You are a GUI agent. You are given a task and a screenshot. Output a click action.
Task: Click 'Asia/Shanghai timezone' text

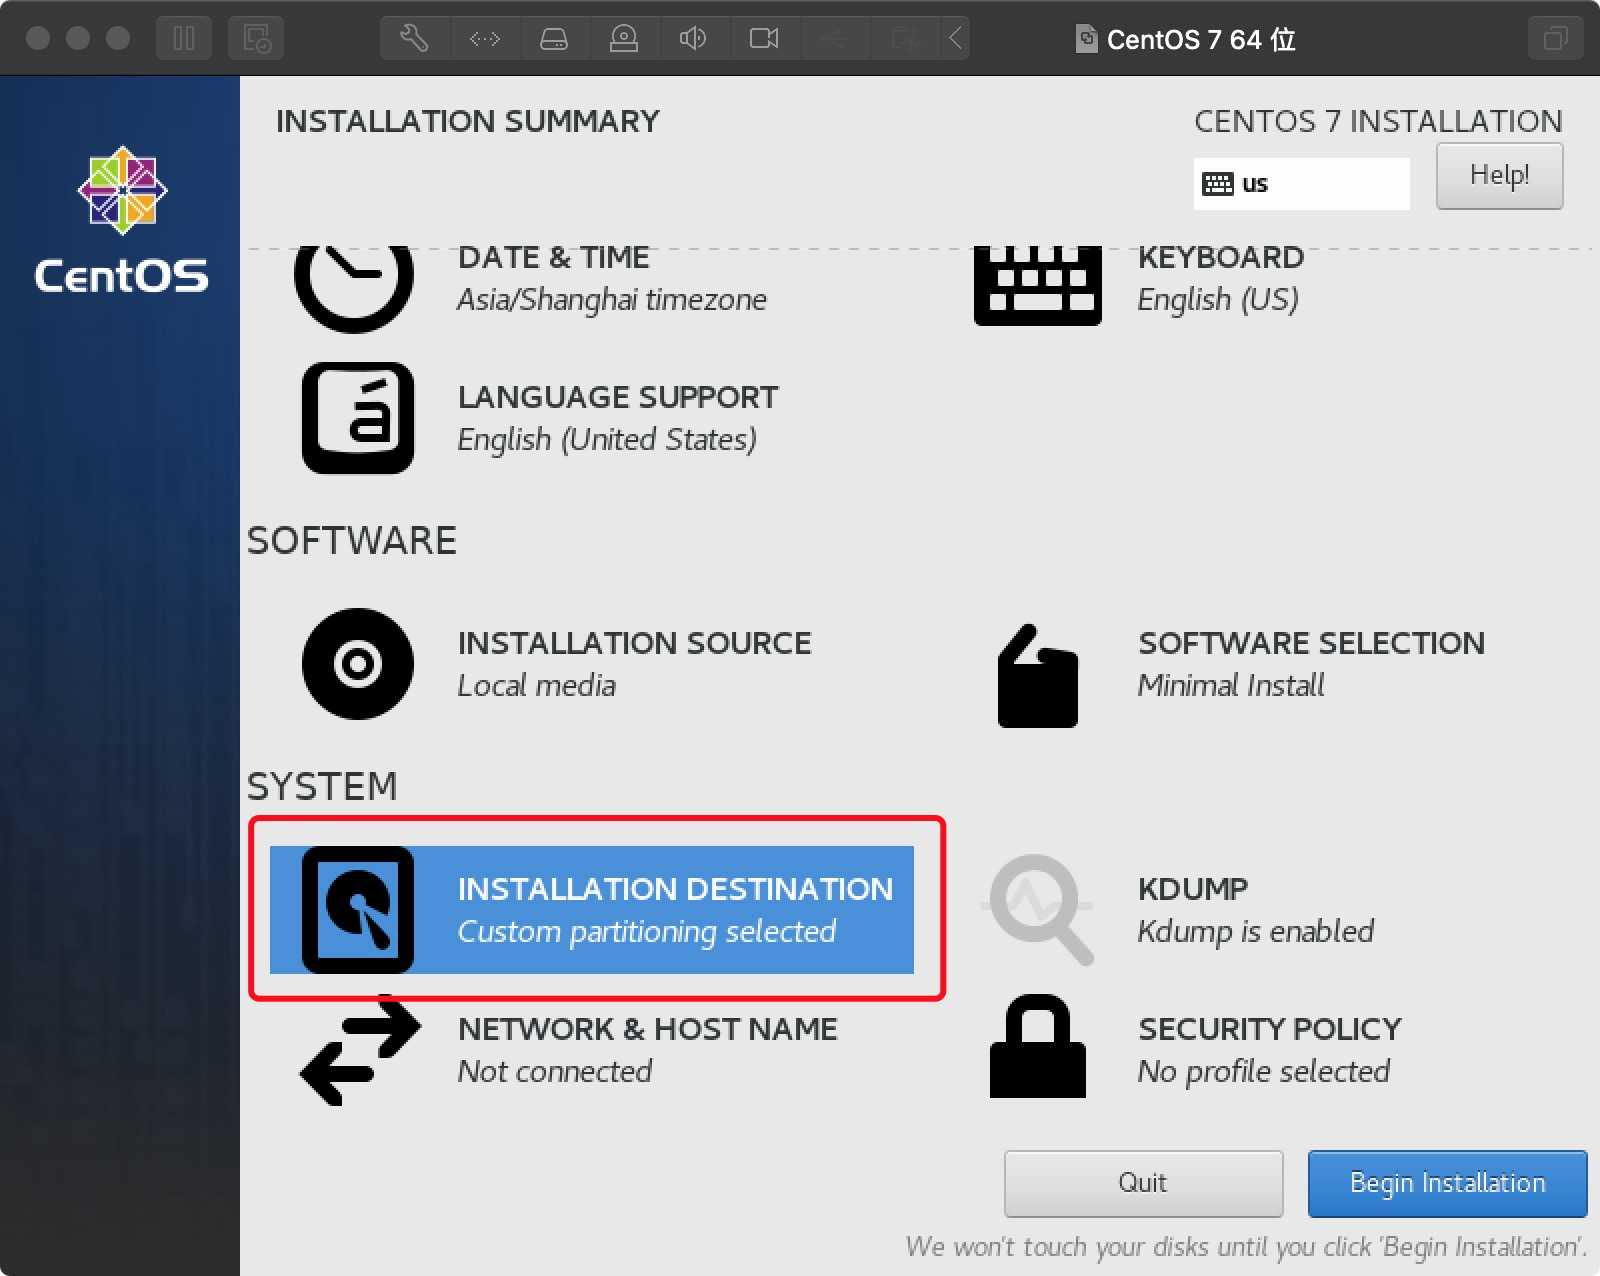click(x=612, y=299)
